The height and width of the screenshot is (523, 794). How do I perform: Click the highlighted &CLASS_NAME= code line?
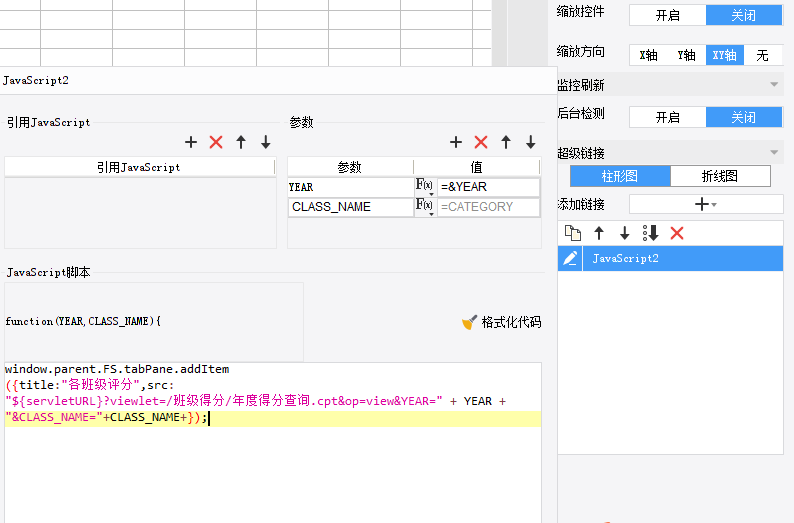click(x=273, y=418)
